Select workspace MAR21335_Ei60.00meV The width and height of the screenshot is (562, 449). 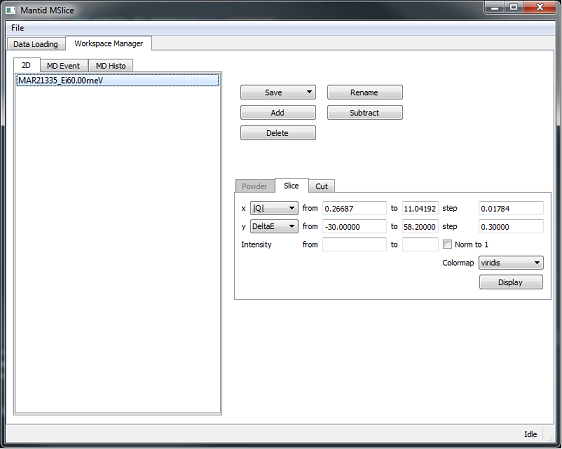(118, 80)
